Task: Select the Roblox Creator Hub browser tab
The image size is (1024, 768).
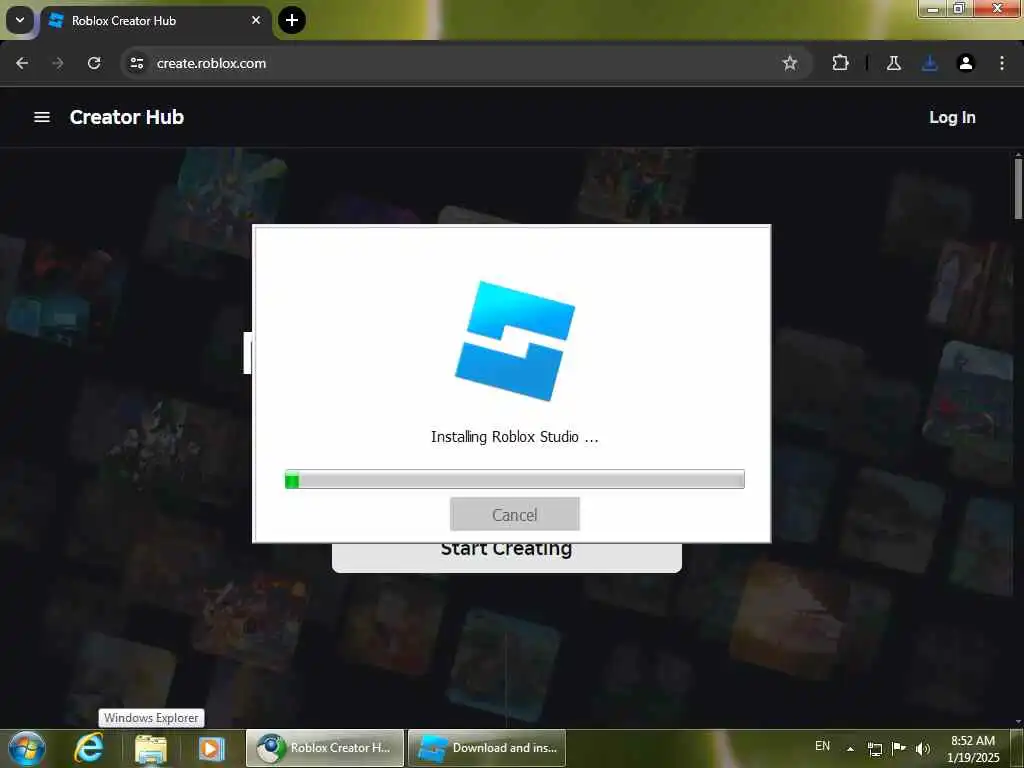Action: 155,20
